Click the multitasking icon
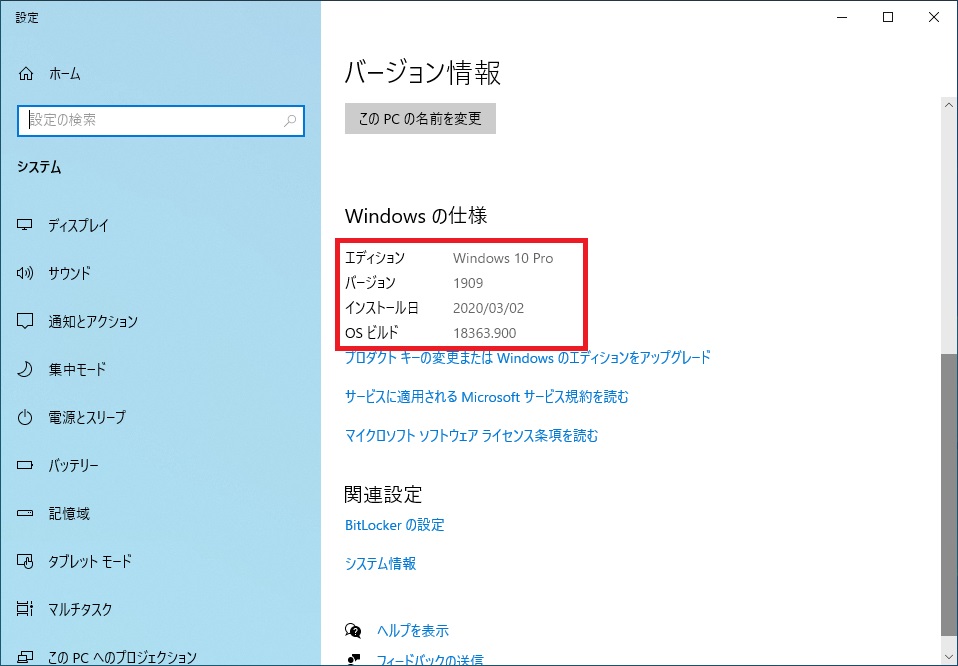 tap(25, 609)
